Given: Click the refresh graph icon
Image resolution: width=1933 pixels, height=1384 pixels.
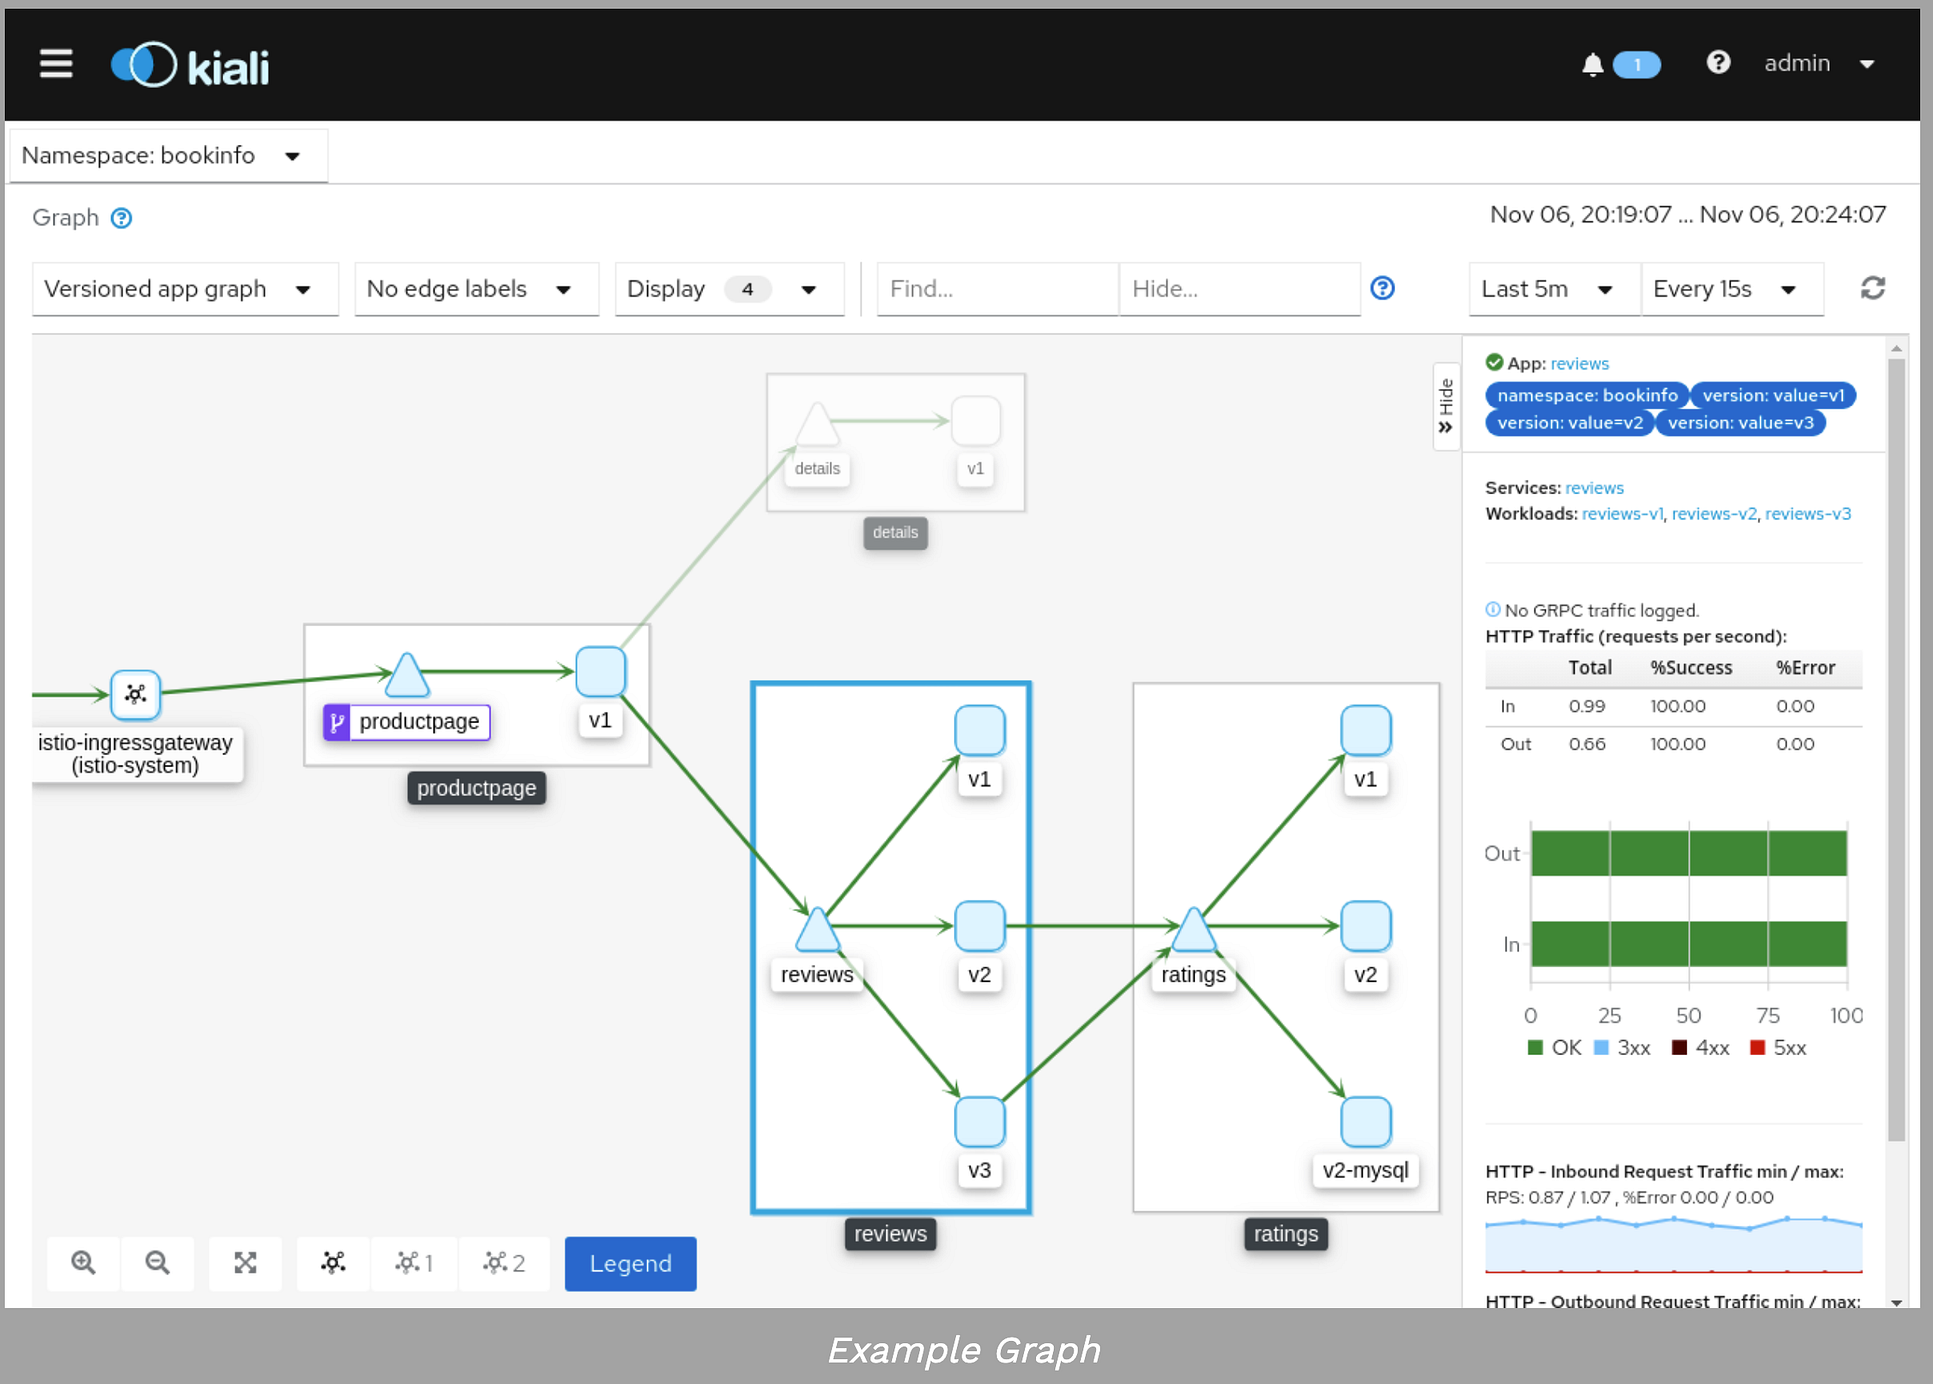Looking at the screenshot, I should point(1872,288).
